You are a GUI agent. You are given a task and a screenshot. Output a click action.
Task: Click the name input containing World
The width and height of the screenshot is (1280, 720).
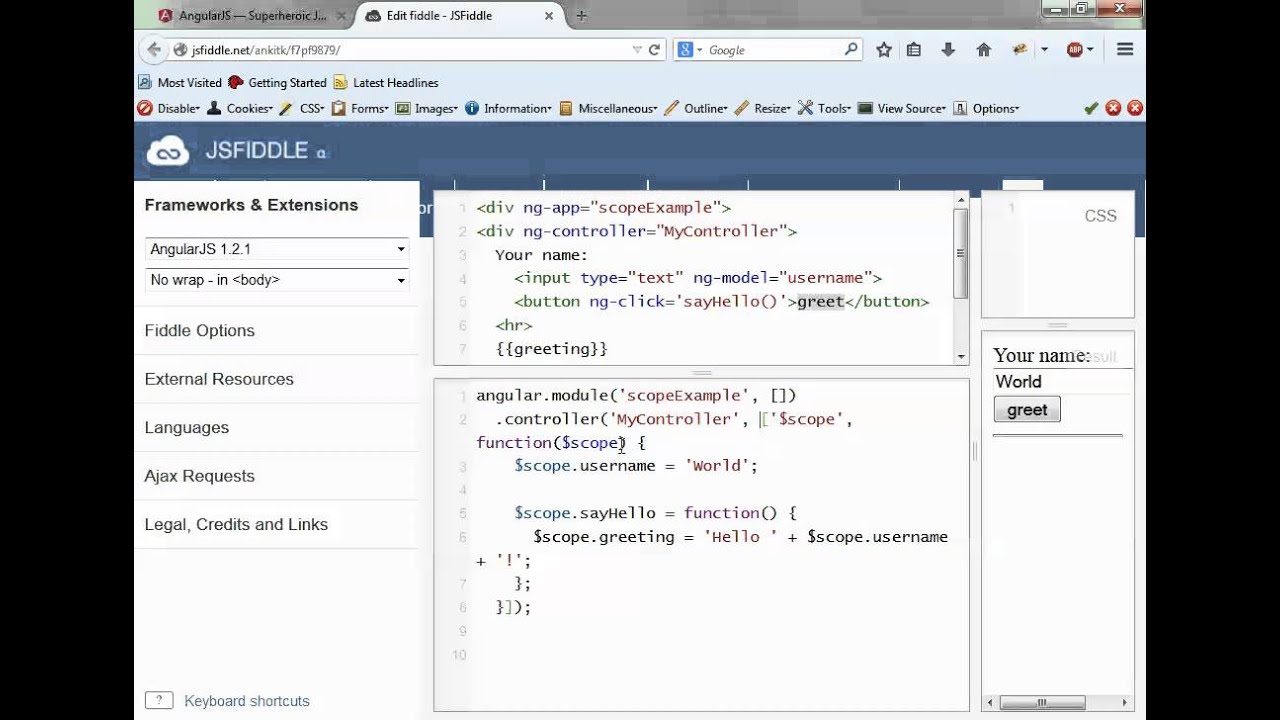[x=1063, y=381]
